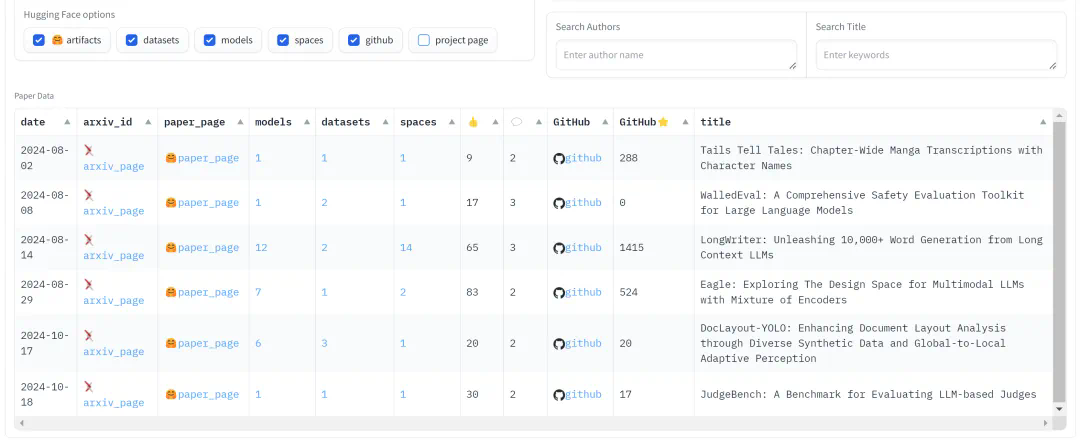Click the thumbs-up upvotes column header icon
The image size is (1080, 445).
(x=473, y=122)
